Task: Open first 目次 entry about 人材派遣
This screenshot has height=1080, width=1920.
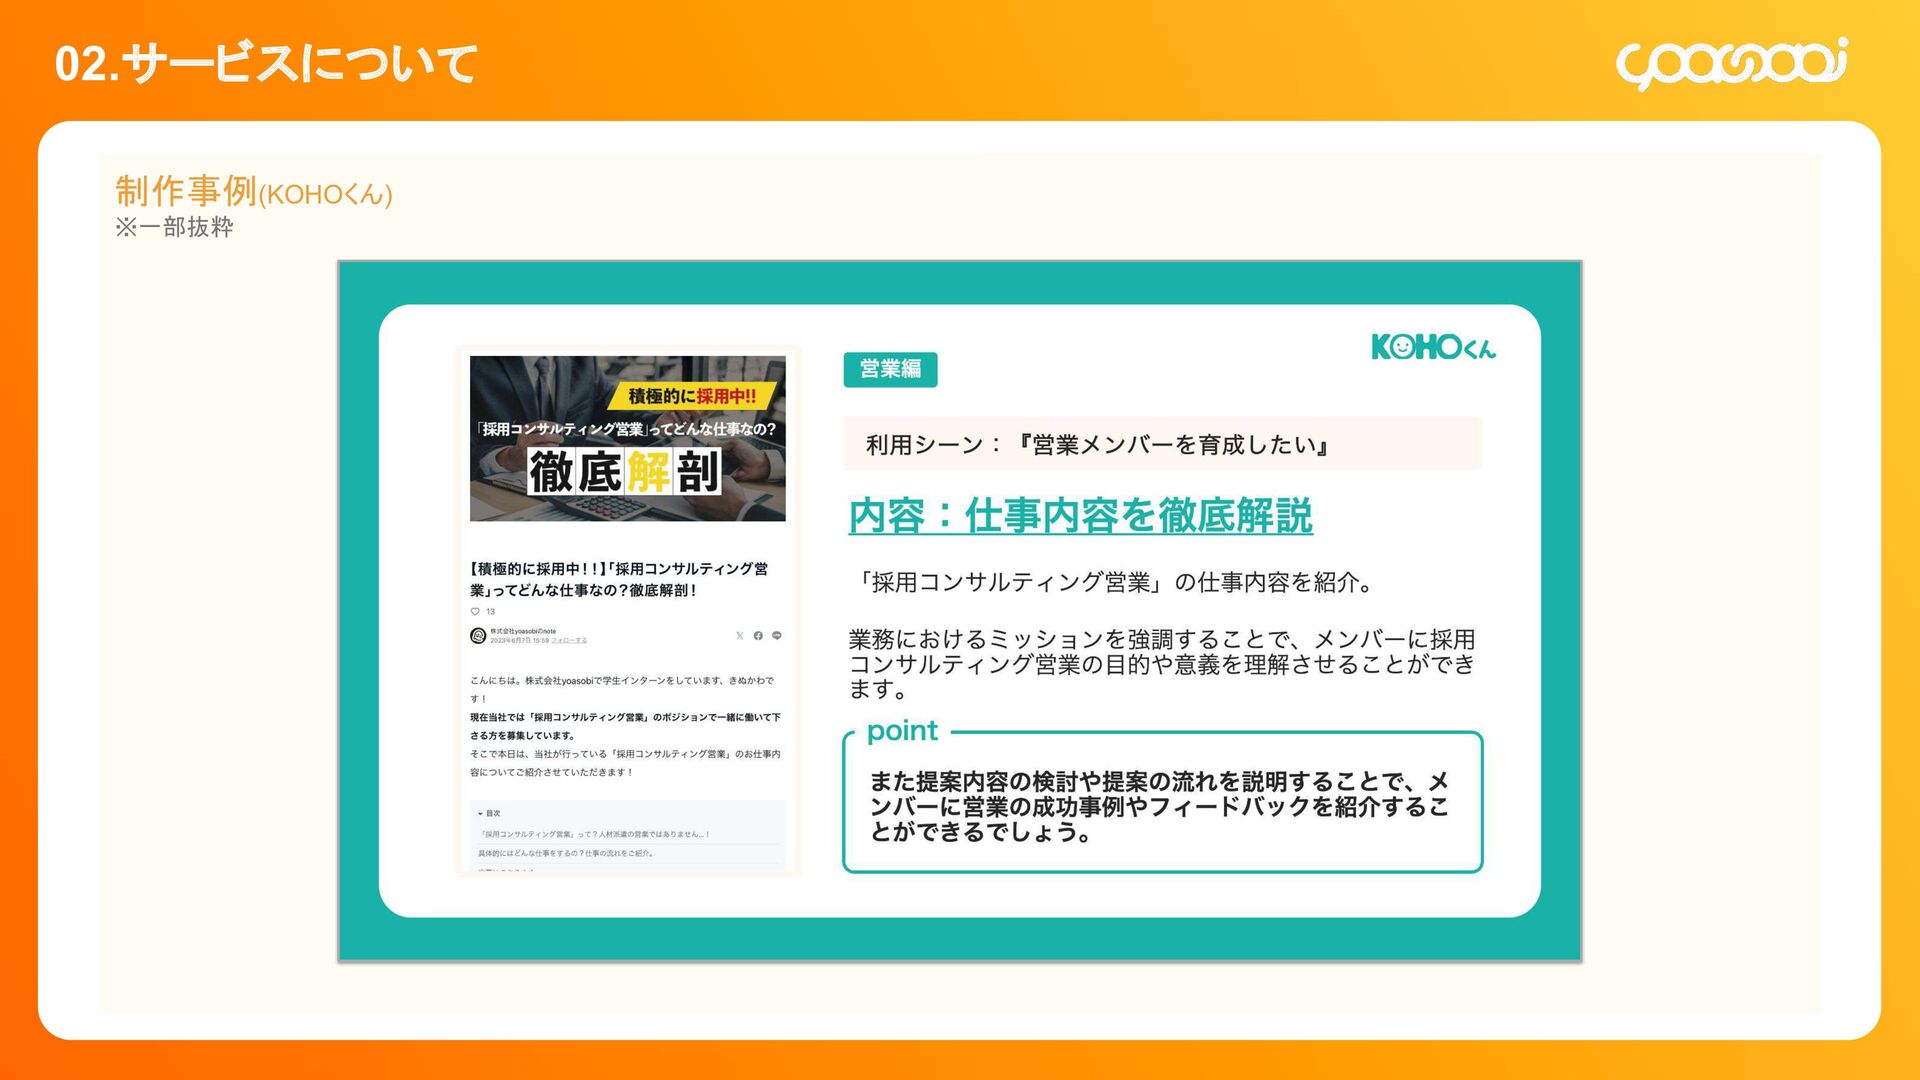Action: (594, 834)
